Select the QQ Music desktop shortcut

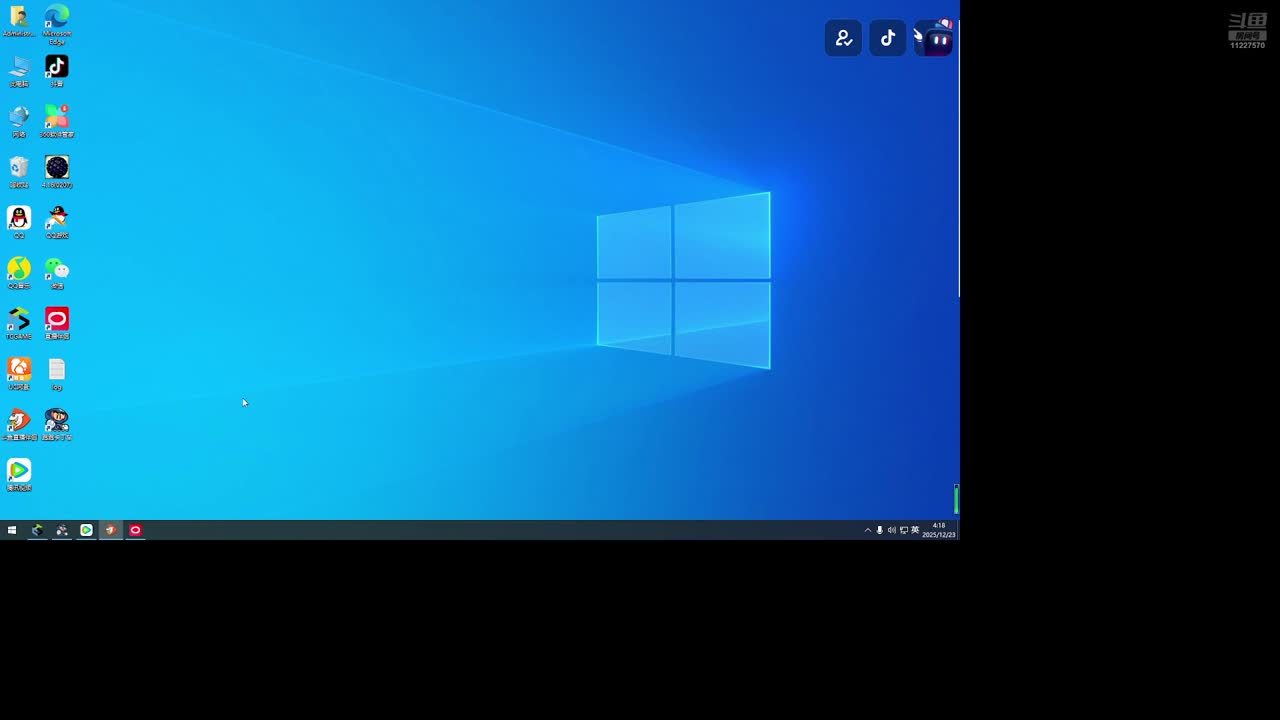pos(19,273)
